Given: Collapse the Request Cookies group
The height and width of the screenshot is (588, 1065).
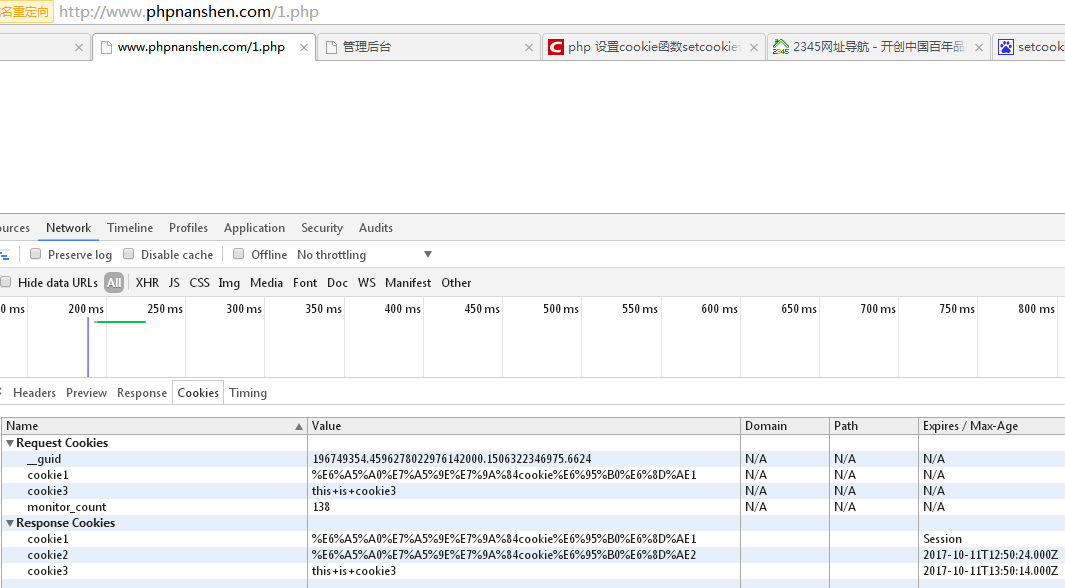Looking at the screenshot, I should [x=10, y=443].
